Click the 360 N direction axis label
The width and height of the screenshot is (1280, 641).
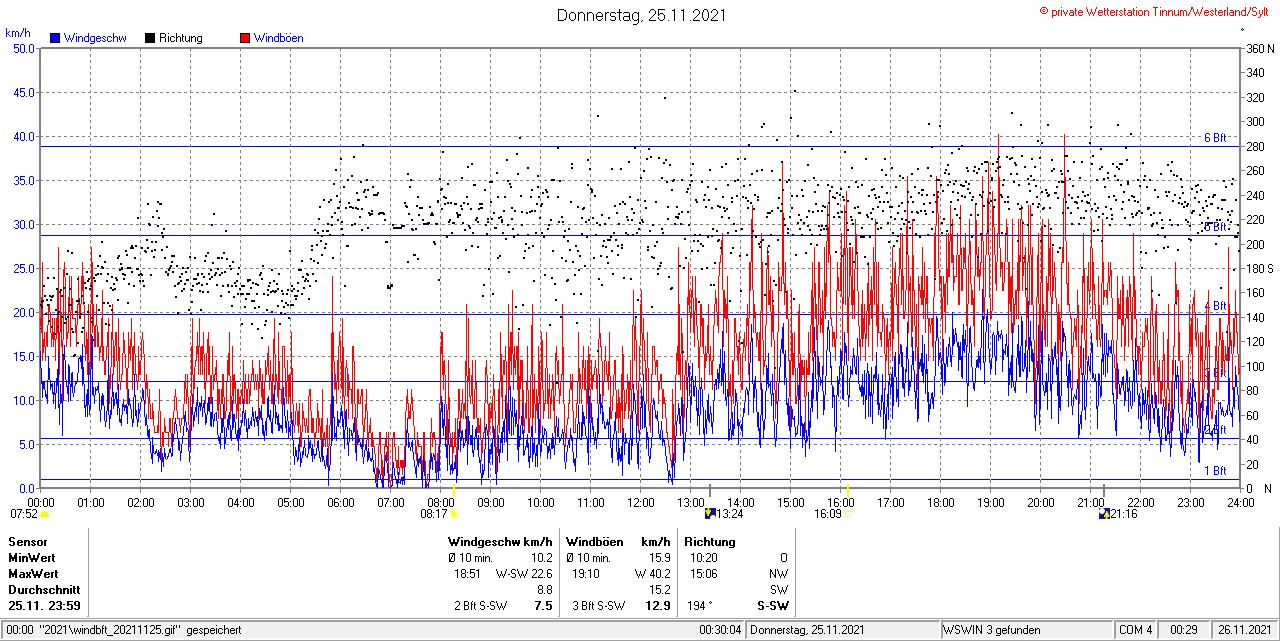point(1260,48)
